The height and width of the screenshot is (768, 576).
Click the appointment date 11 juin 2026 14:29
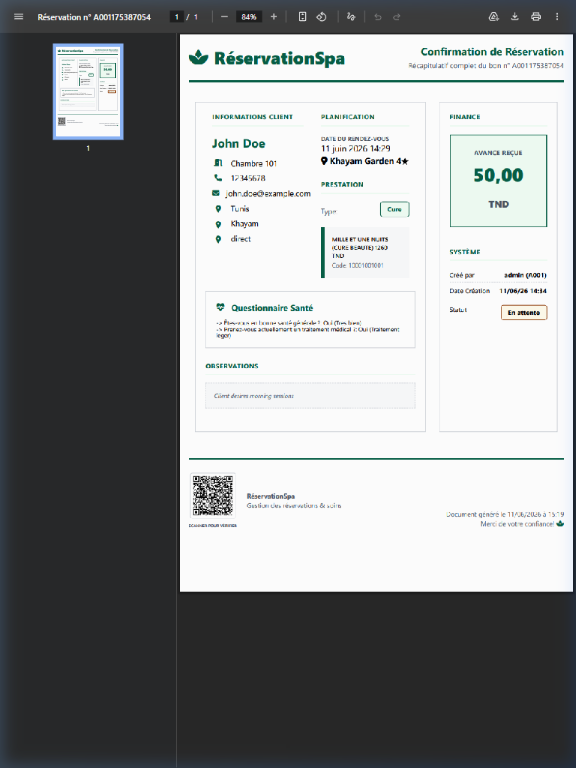pyautogui.click(x=356, y=148)
